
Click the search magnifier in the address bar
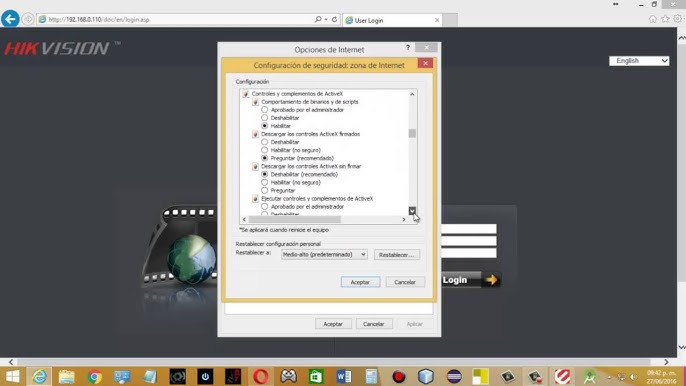tap(318, 19)
